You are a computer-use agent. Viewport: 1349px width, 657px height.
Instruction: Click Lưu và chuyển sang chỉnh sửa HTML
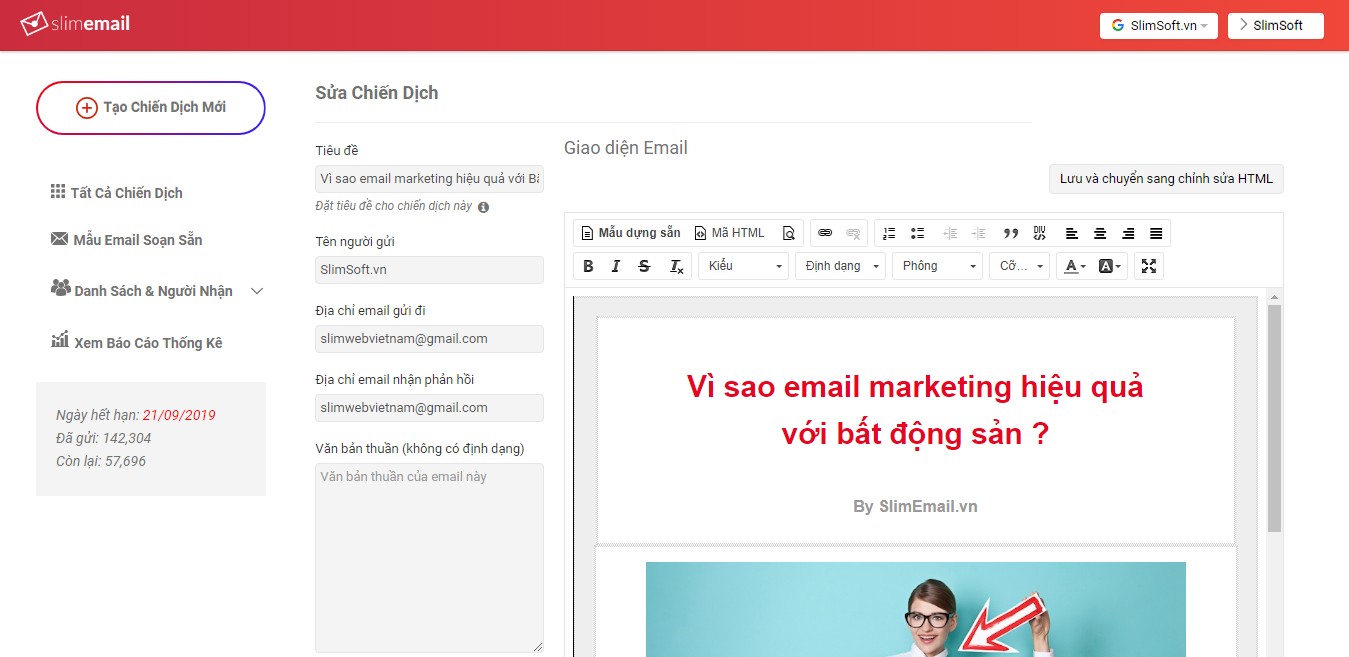click(x=1166, y=179)
